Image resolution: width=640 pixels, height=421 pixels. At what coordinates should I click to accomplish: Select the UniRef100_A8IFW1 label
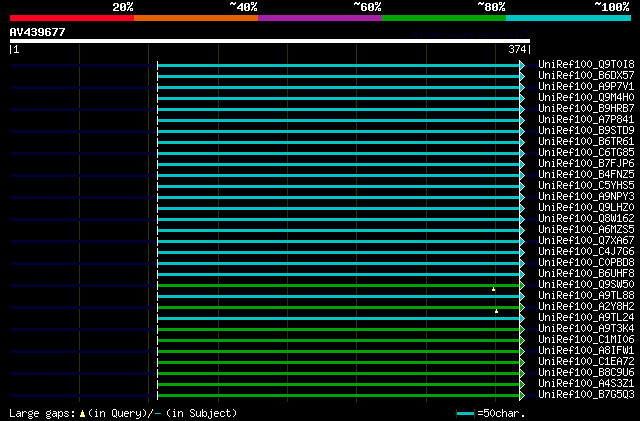click(586, 350)
